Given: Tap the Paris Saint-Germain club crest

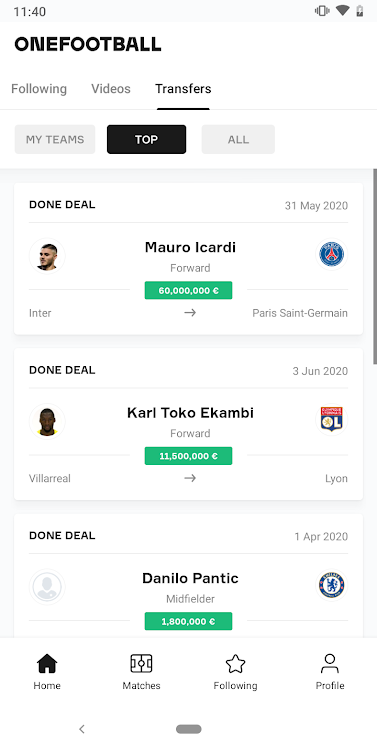Looking at the screenshot, I should (x=332, y=254).
